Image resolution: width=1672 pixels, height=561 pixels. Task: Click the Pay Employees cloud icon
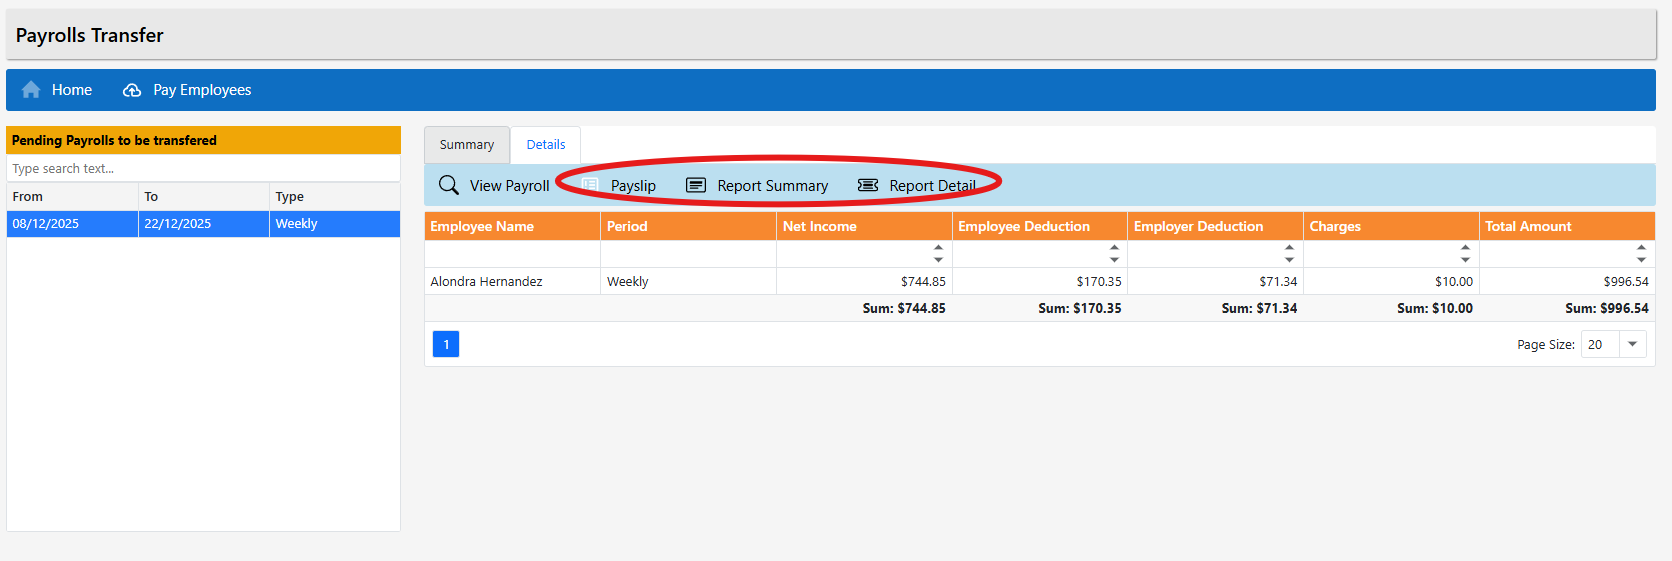click(x=132, y=90)
